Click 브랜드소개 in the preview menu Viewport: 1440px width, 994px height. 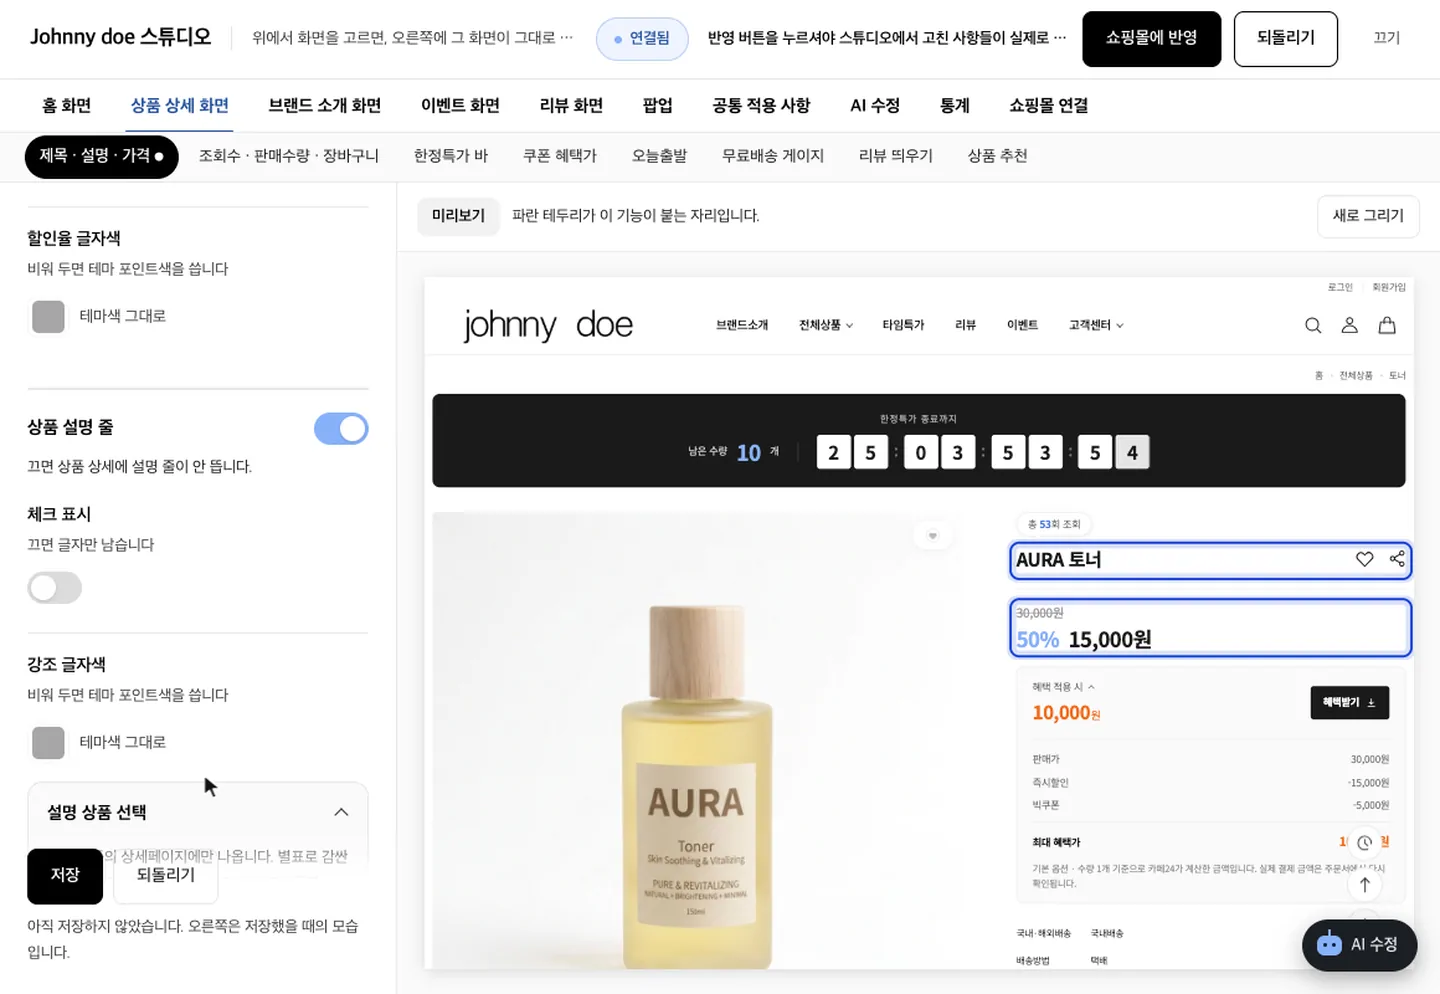click(742, 325)
